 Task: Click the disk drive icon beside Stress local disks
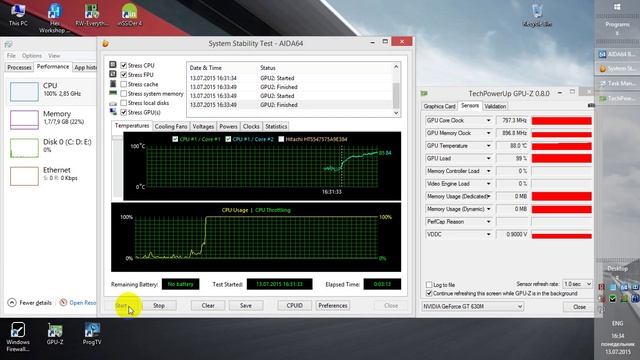tap(113, 103)
